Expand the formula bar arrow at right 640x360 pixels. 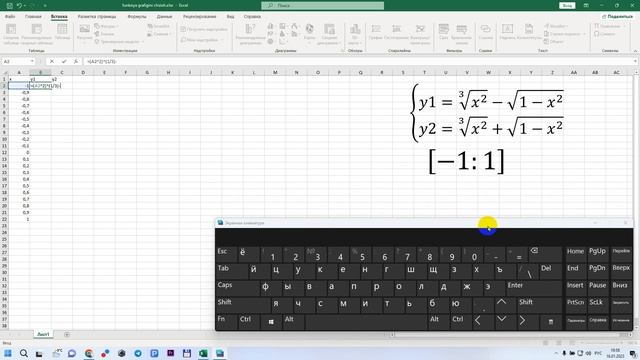pyautogui.click(x=636, y=61)
